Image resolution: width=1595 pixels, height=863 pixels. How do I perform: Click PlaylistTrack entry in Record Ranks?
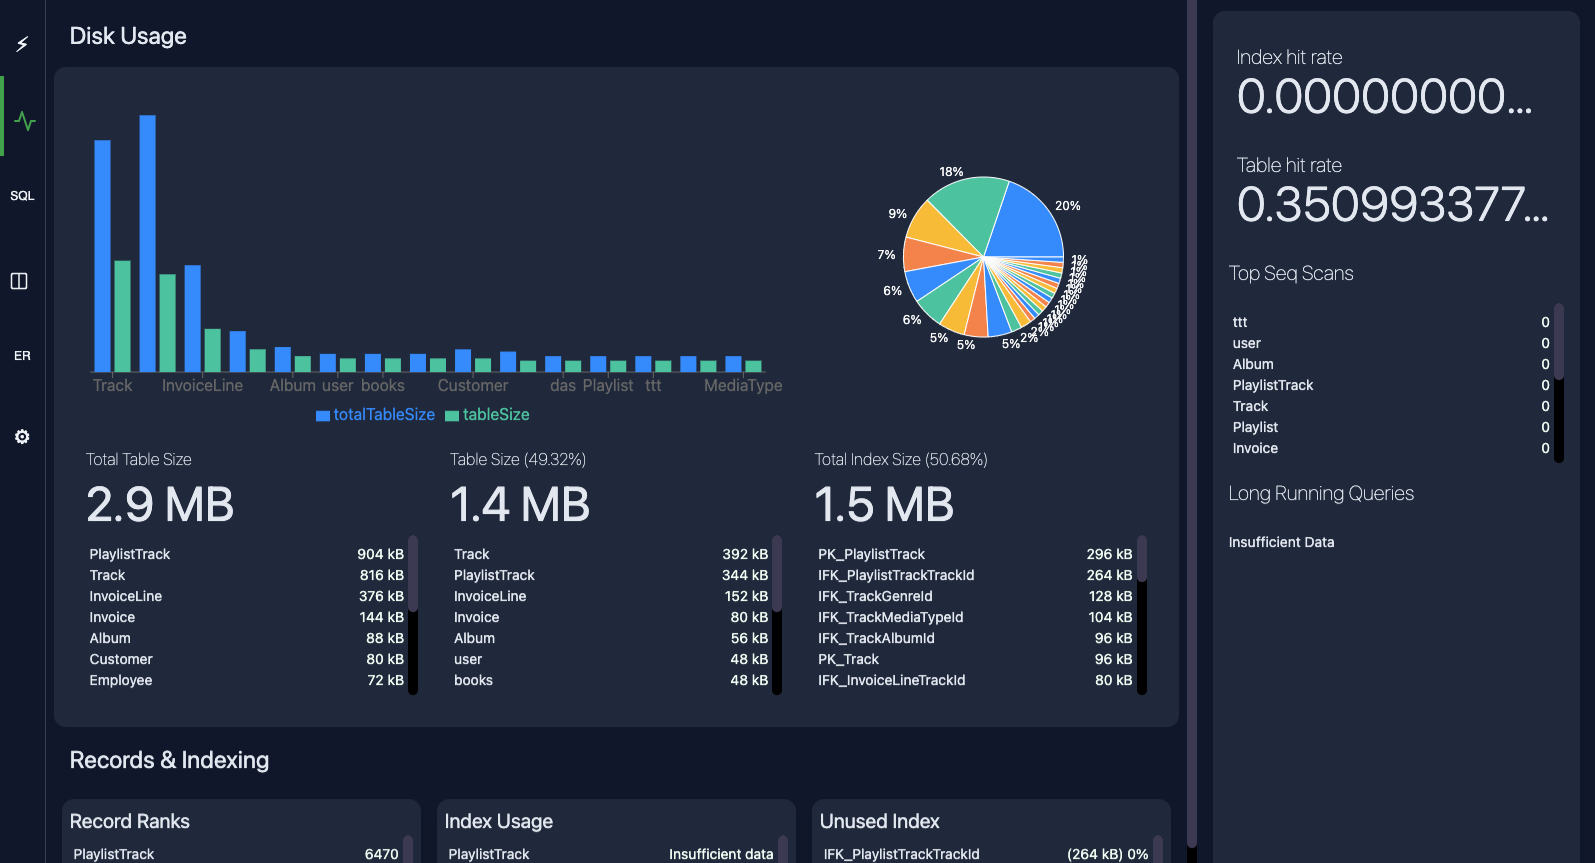[x=114, y=854]
